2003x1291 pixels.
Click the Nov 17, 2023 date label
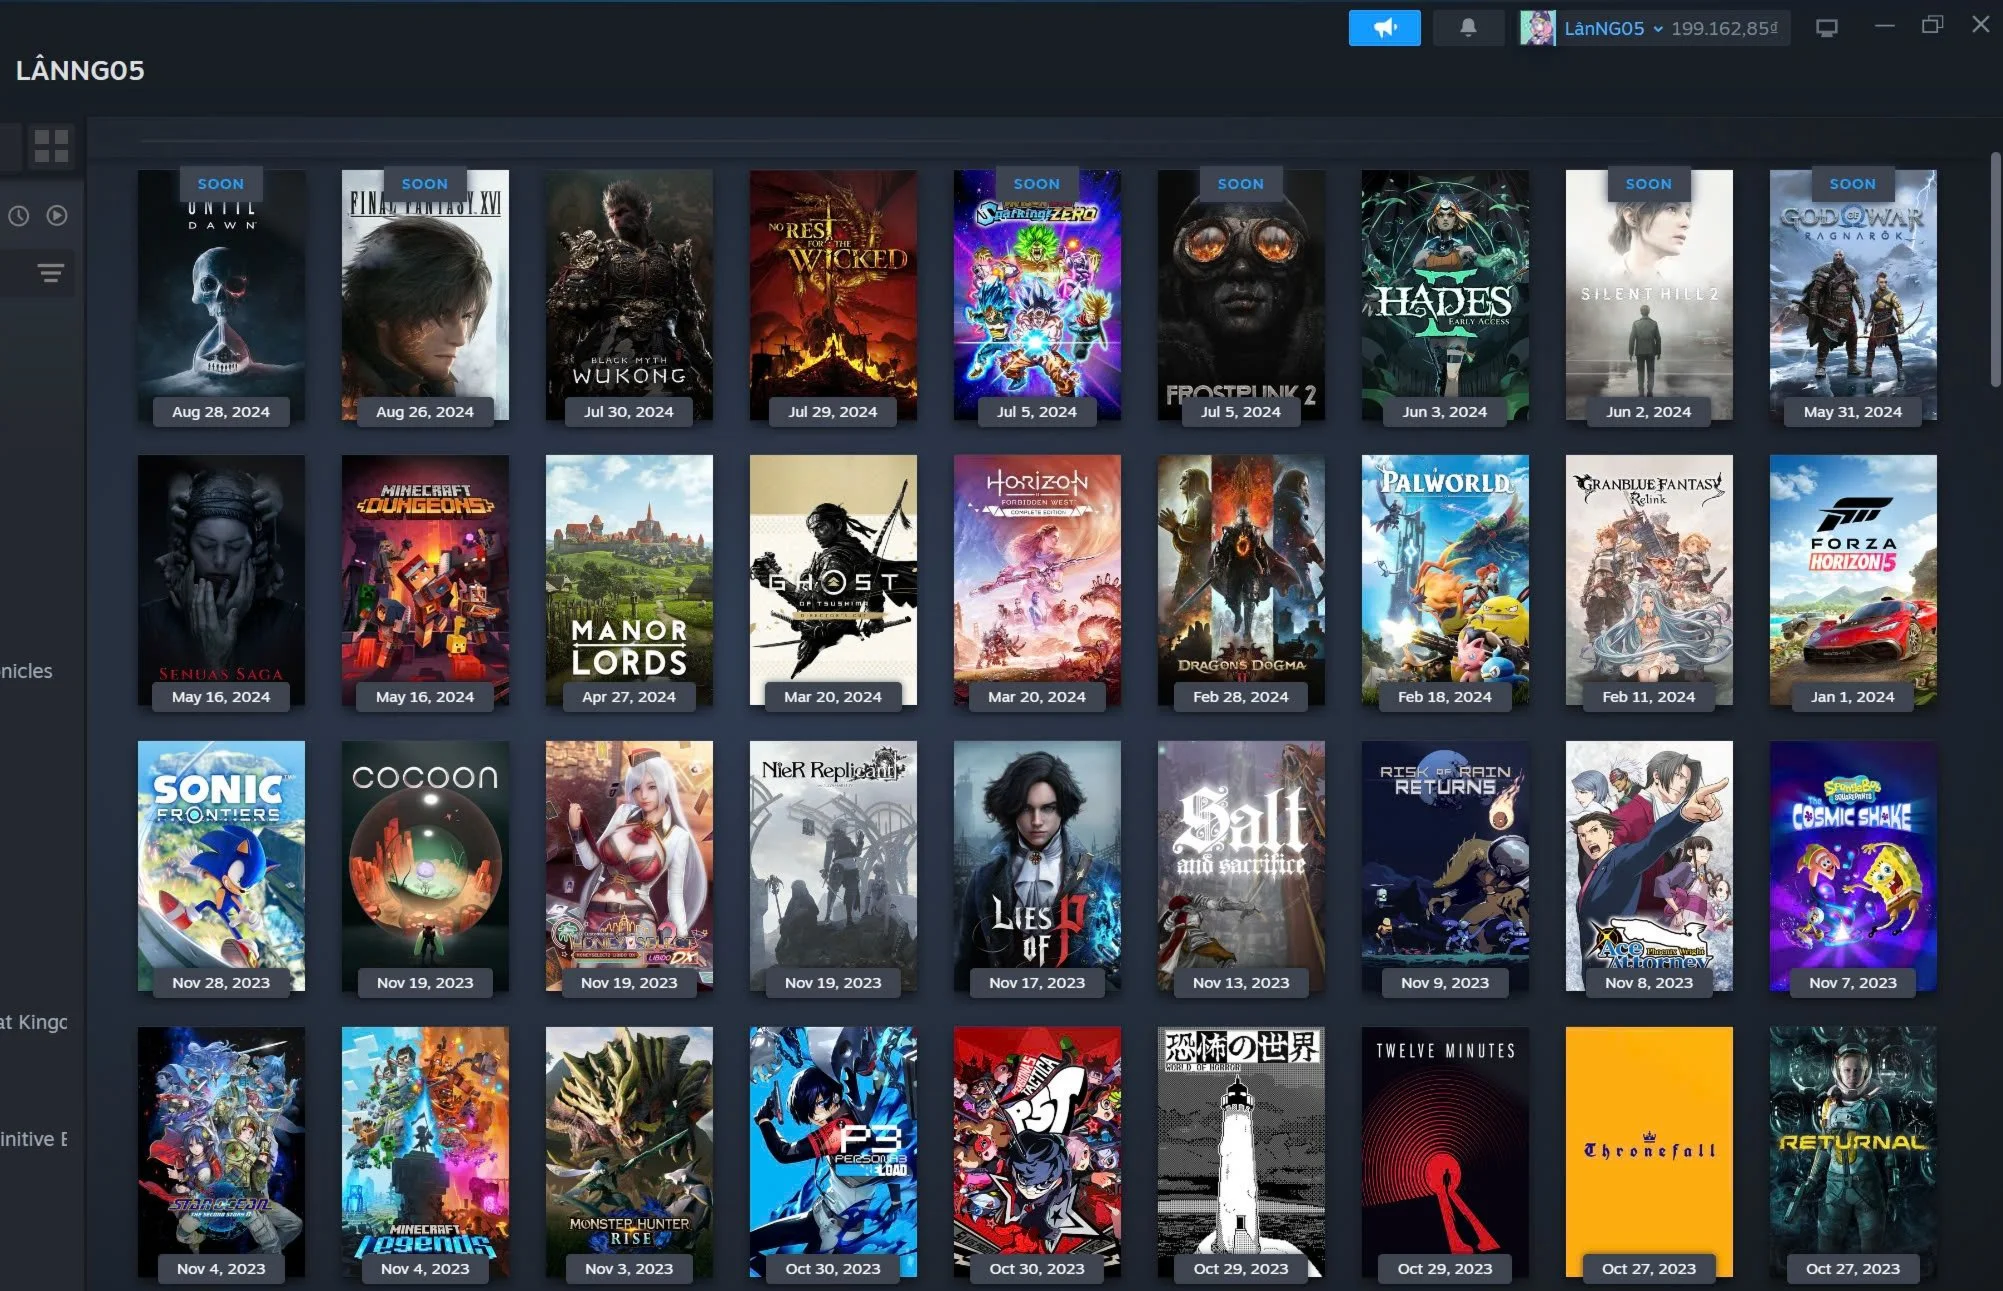tap(1037, 983)
